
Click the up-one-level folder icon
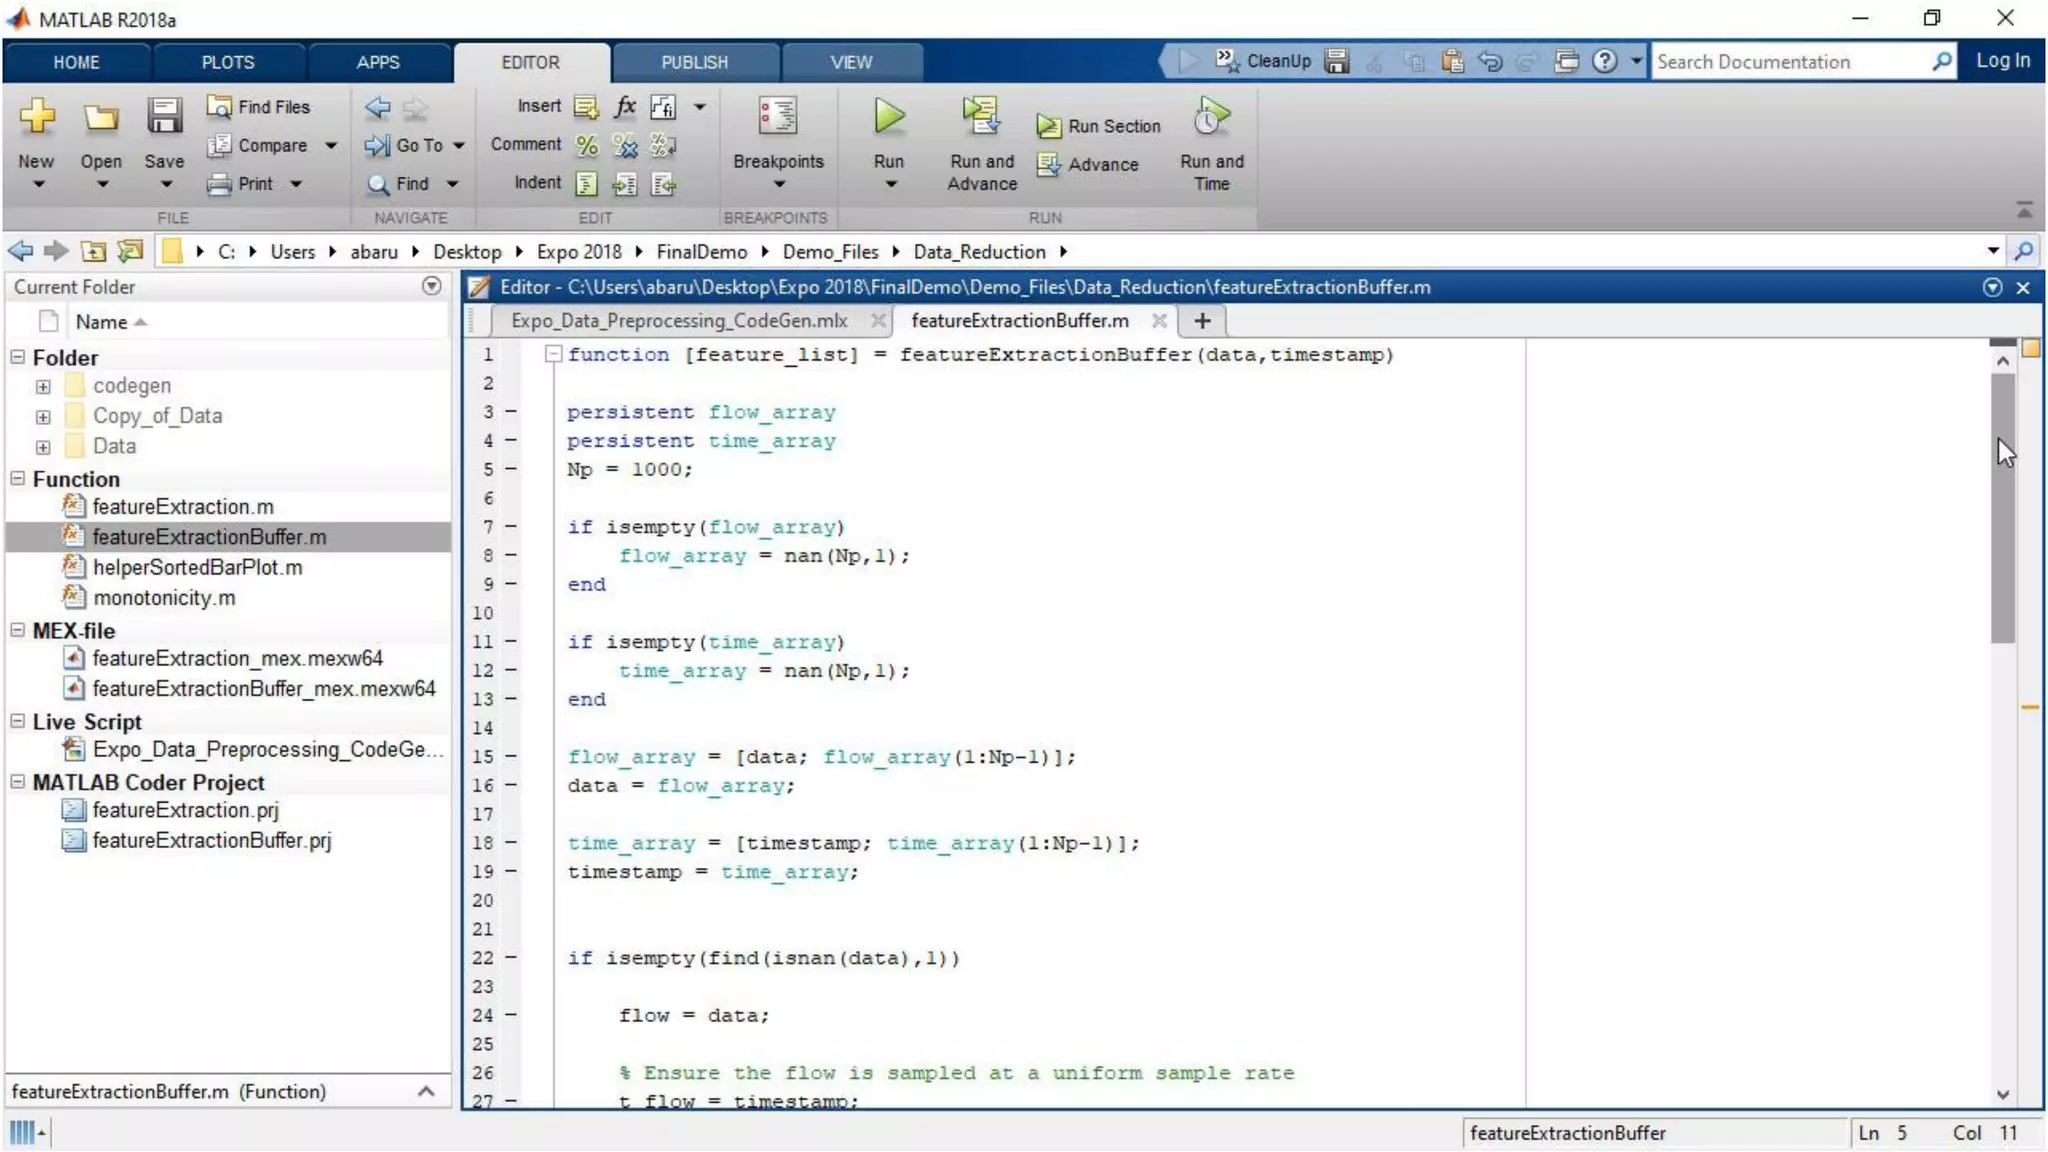pos(93,251)
